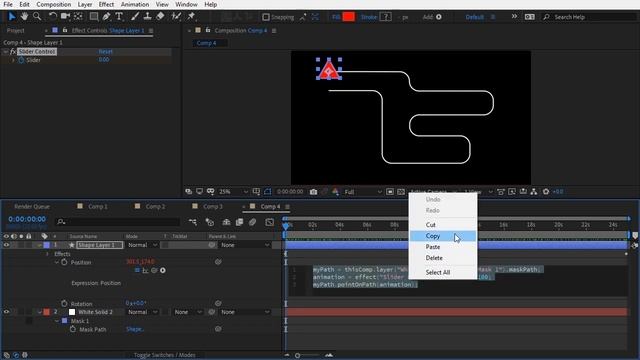This screenshot has height=360, width=640.
Task: Open the Graph Editor icon in timeline
Action: (x=269, y=222)
